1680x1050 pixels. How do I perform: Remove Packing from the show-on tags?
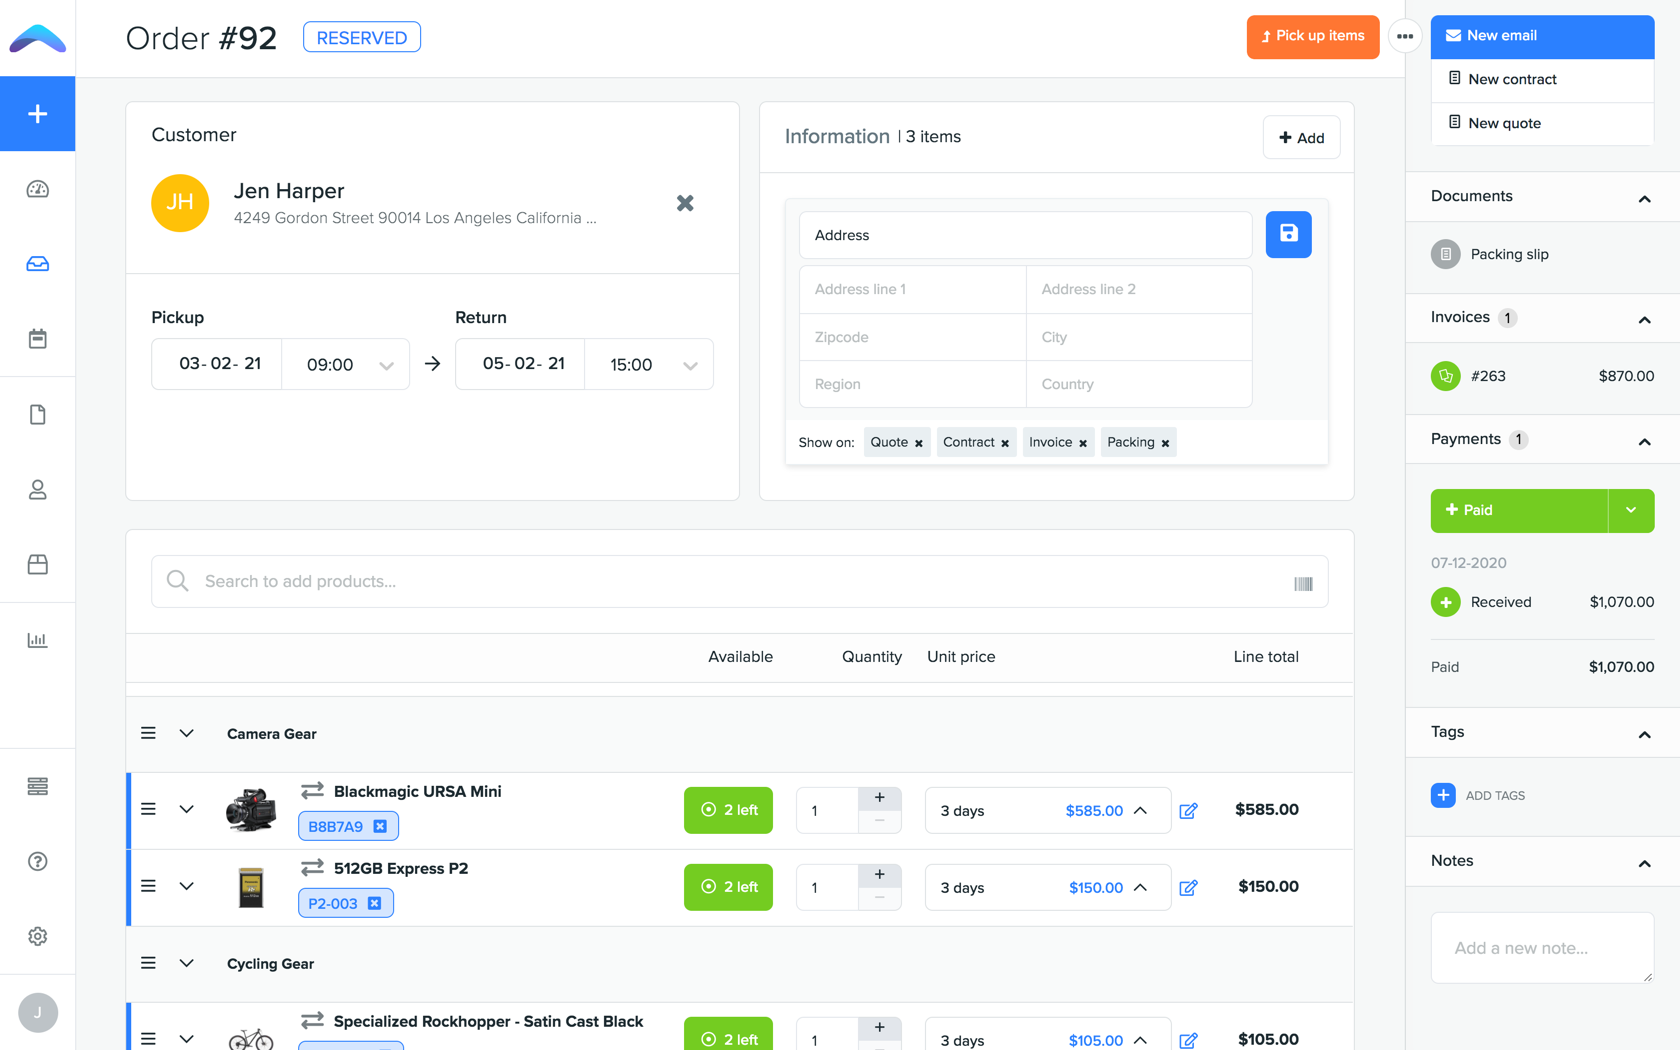(1165, 442)
